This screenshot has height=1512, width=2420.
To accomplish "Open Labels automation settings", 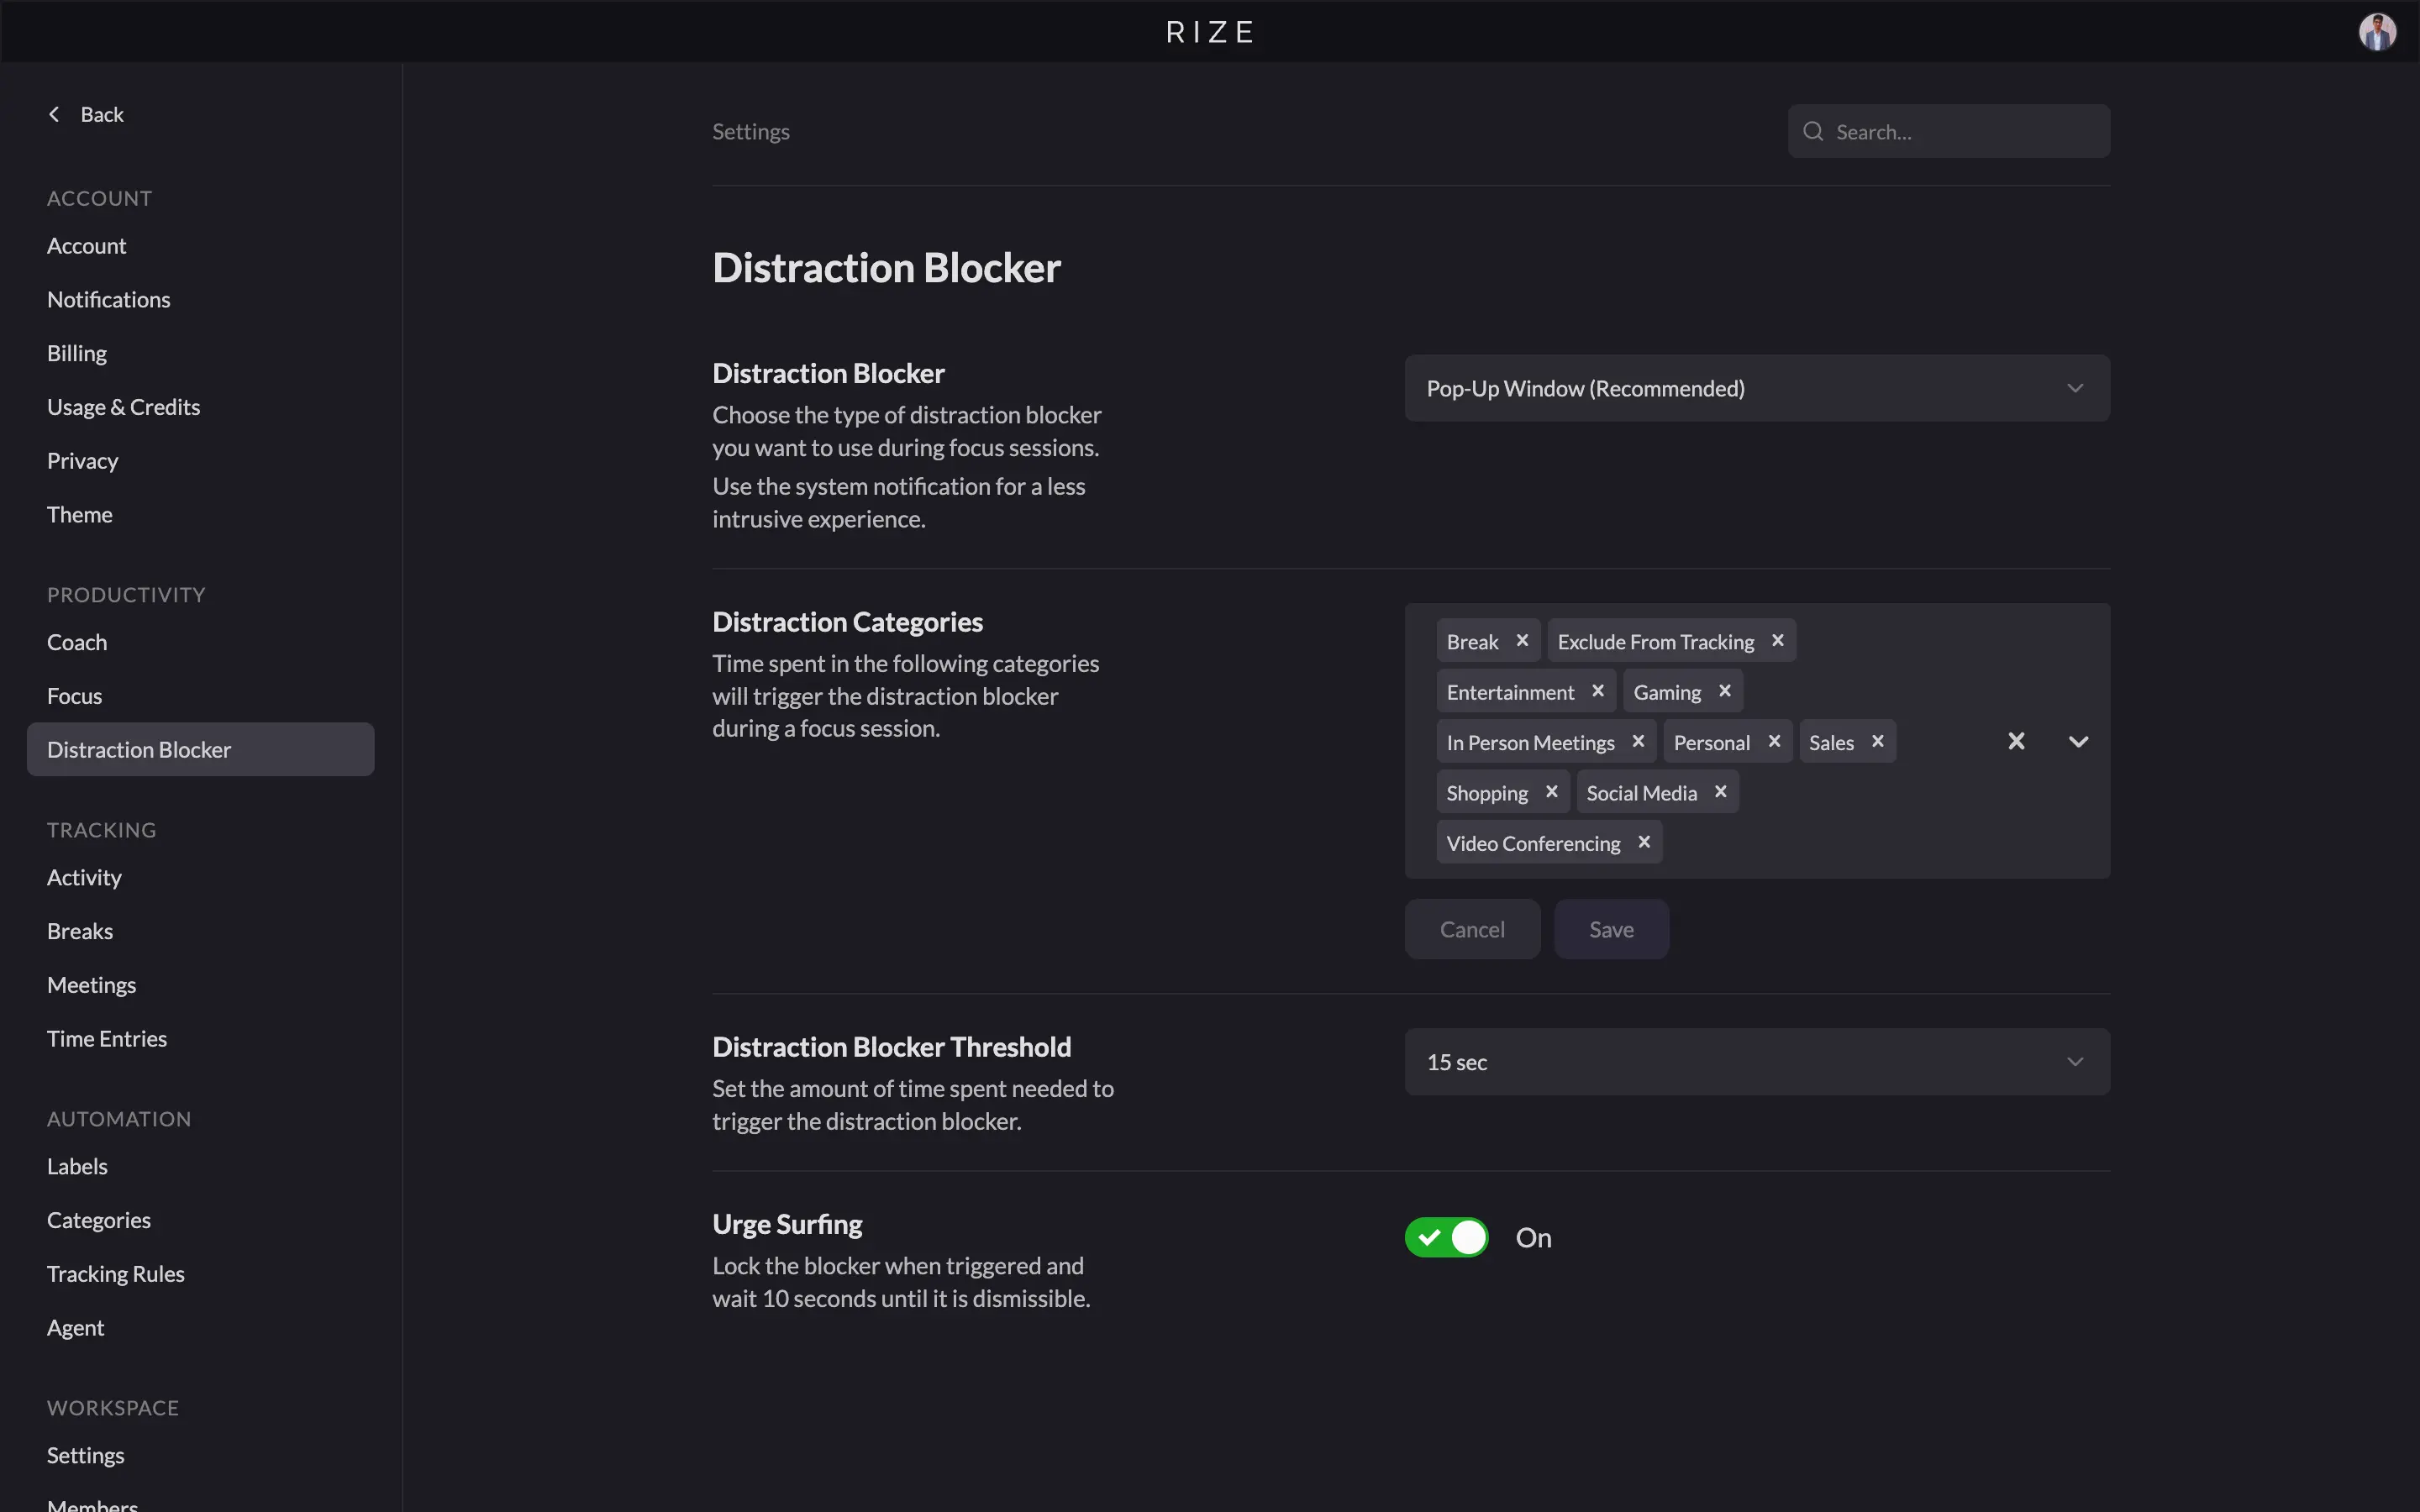I will 76,1166.
